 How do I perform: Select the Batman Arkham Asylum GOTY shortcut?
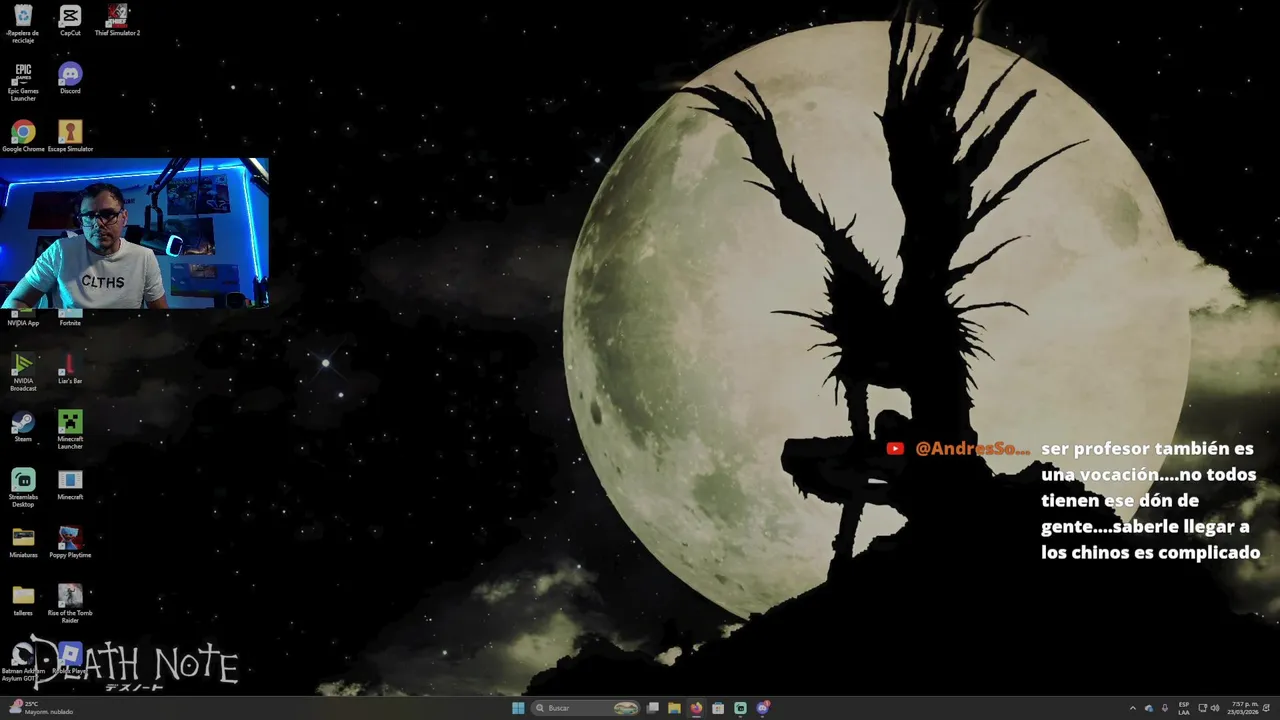coord(22,662)
